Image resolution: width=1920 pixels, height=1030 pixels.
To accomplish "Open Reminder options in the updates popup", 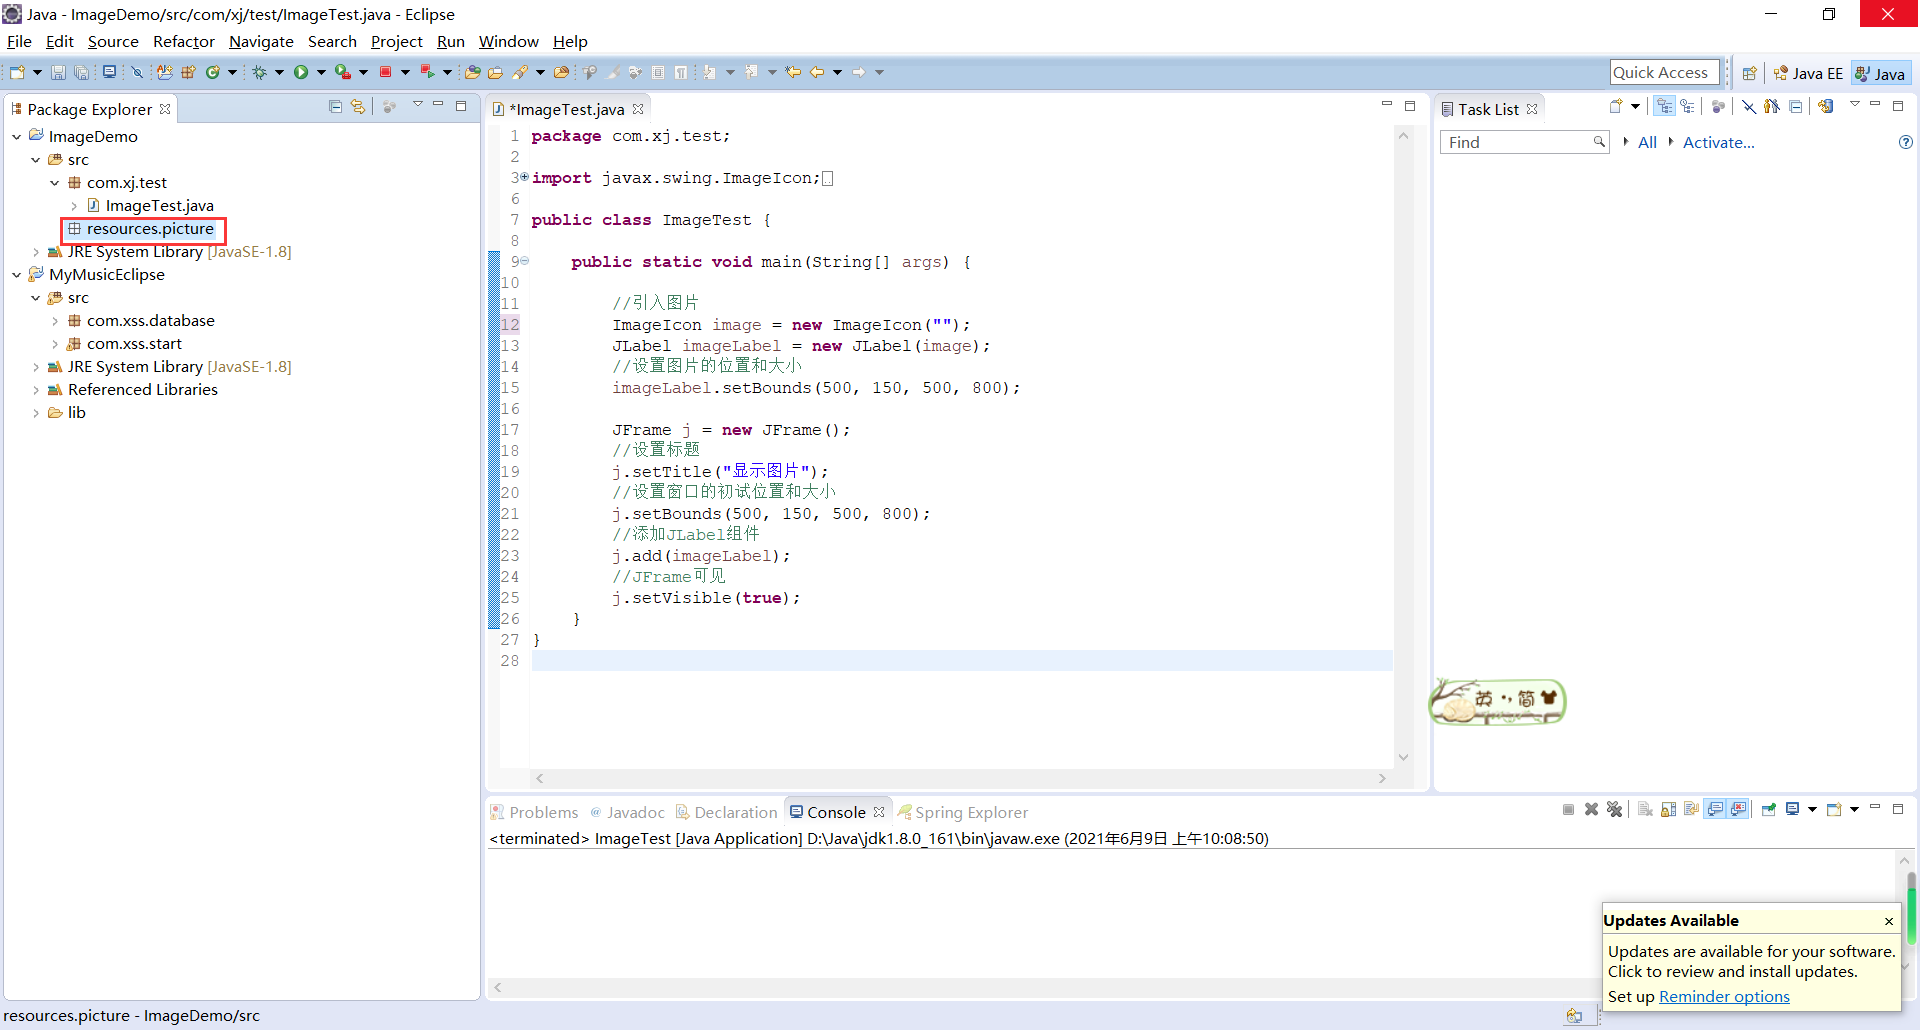I will [1724, 996].
